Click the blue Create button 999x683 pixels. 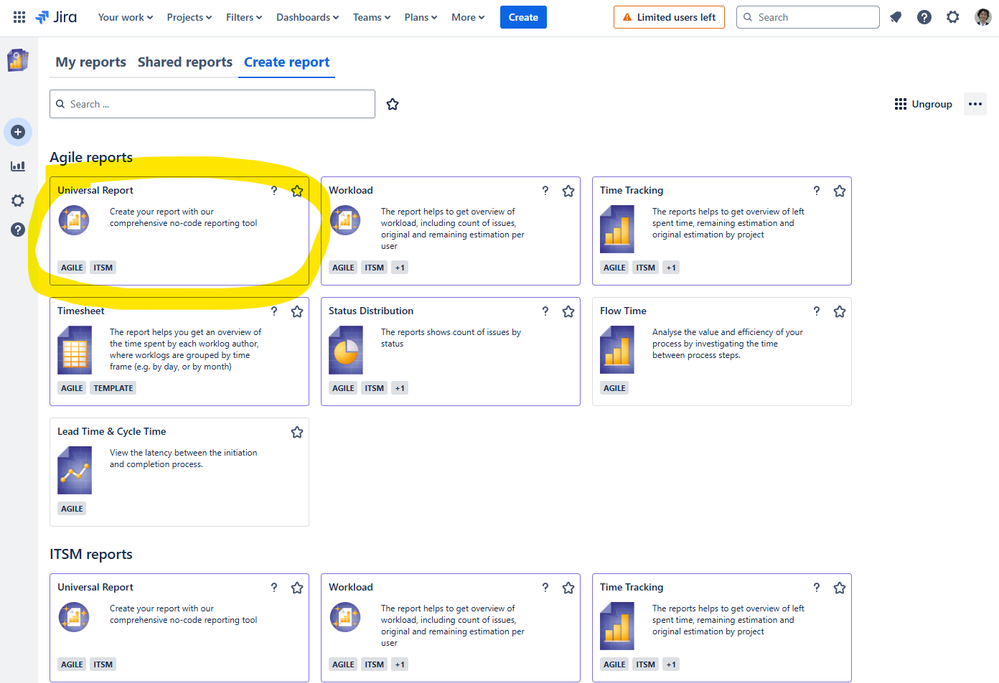523,17
